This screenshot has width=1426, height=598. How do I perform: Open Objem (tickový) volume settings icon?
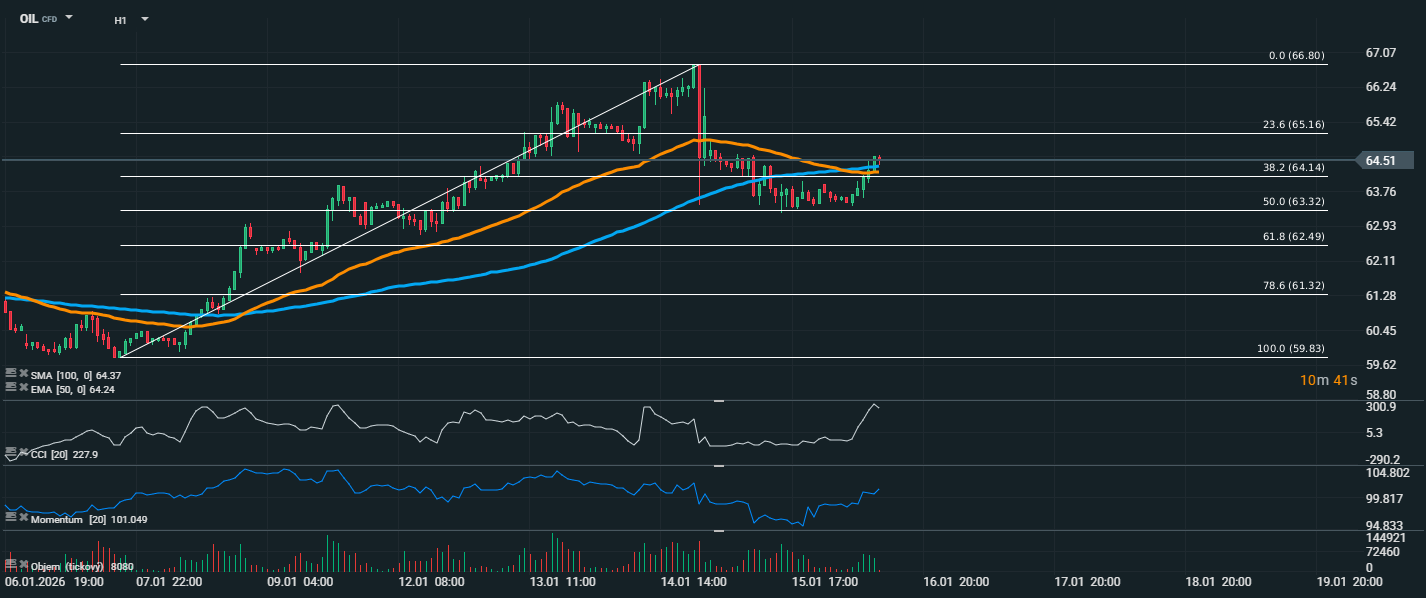(11, 565)
